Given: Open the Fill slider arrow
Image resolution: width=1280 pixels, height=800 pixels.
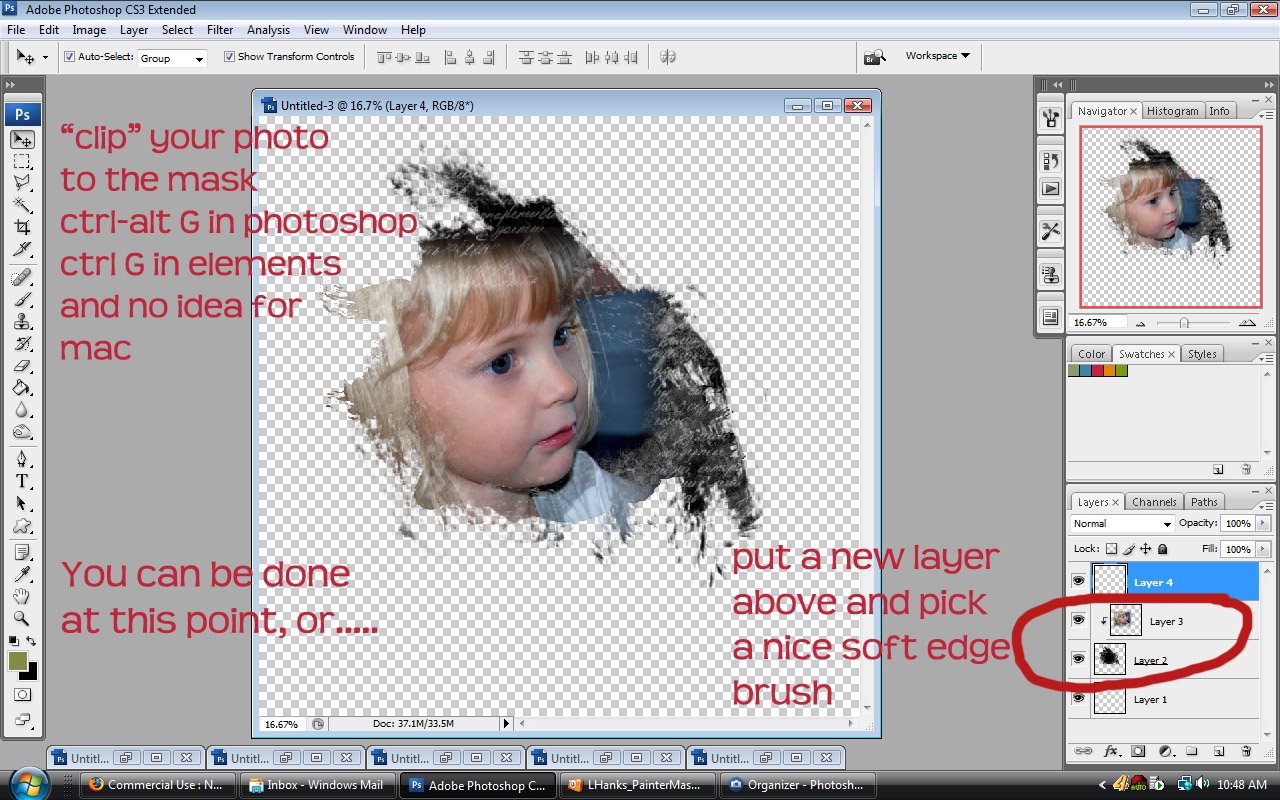Looking at the screenshot, I should coord(1262,549).
